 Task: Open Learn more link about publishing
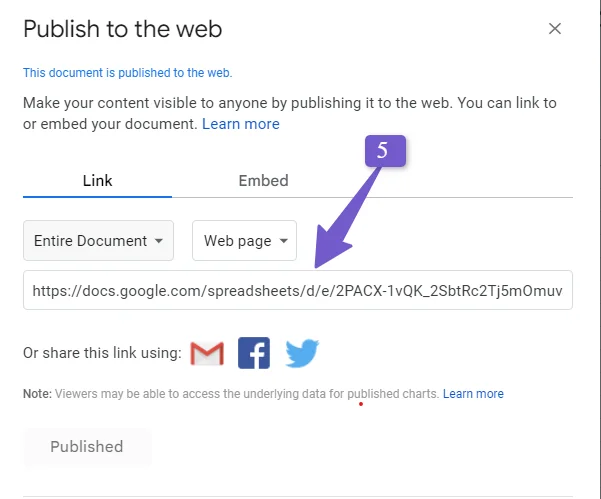(x=241, y=124)
